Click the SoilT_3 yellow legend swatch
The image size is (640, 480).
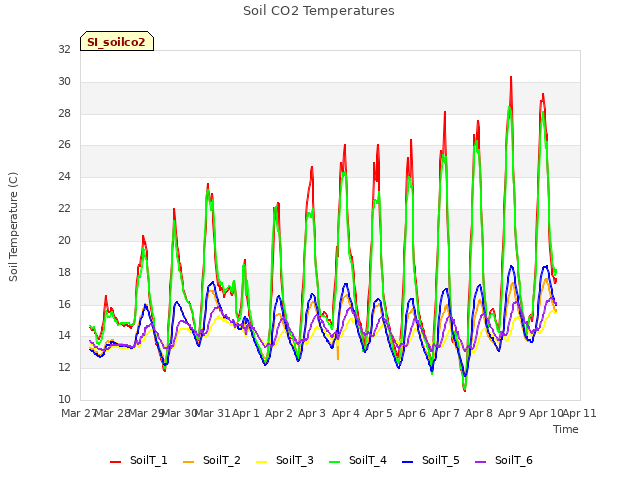tap(262, 462)
